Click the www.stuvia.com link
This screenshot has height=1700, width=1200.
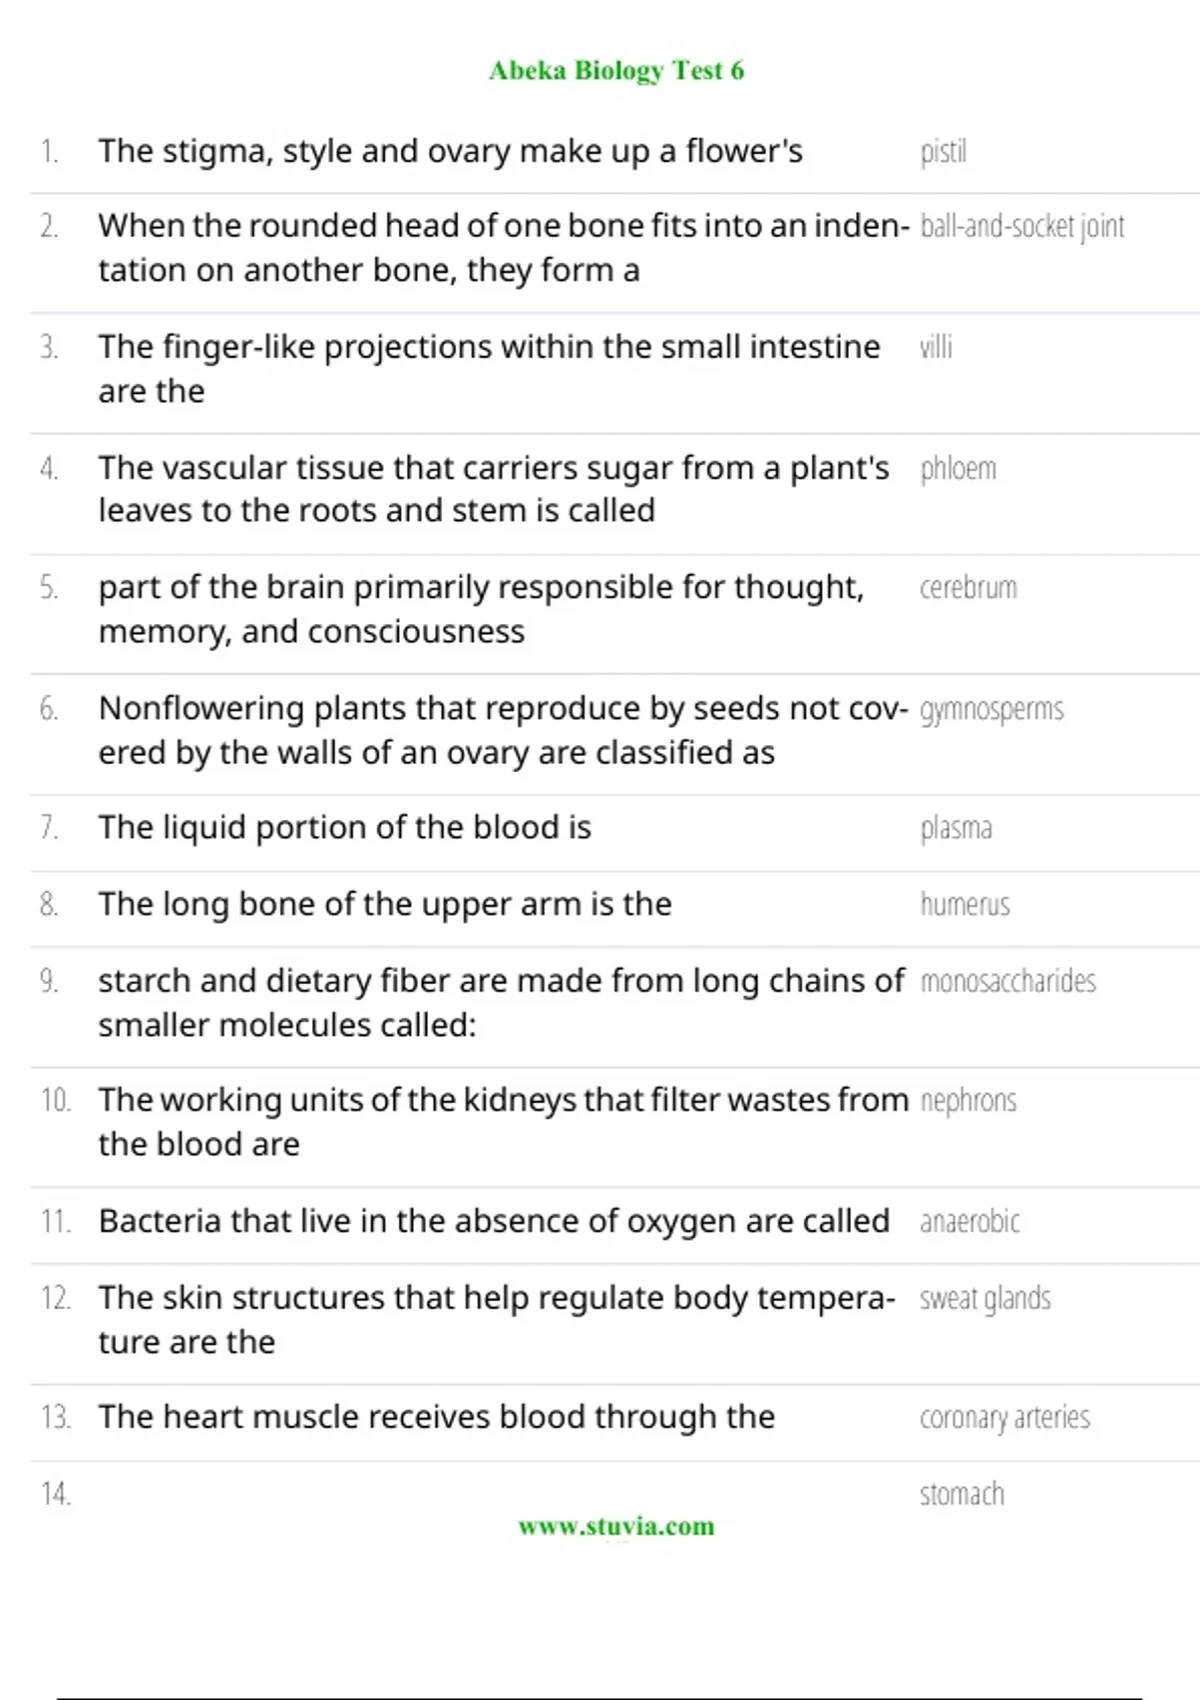[x=616, y=1526]
